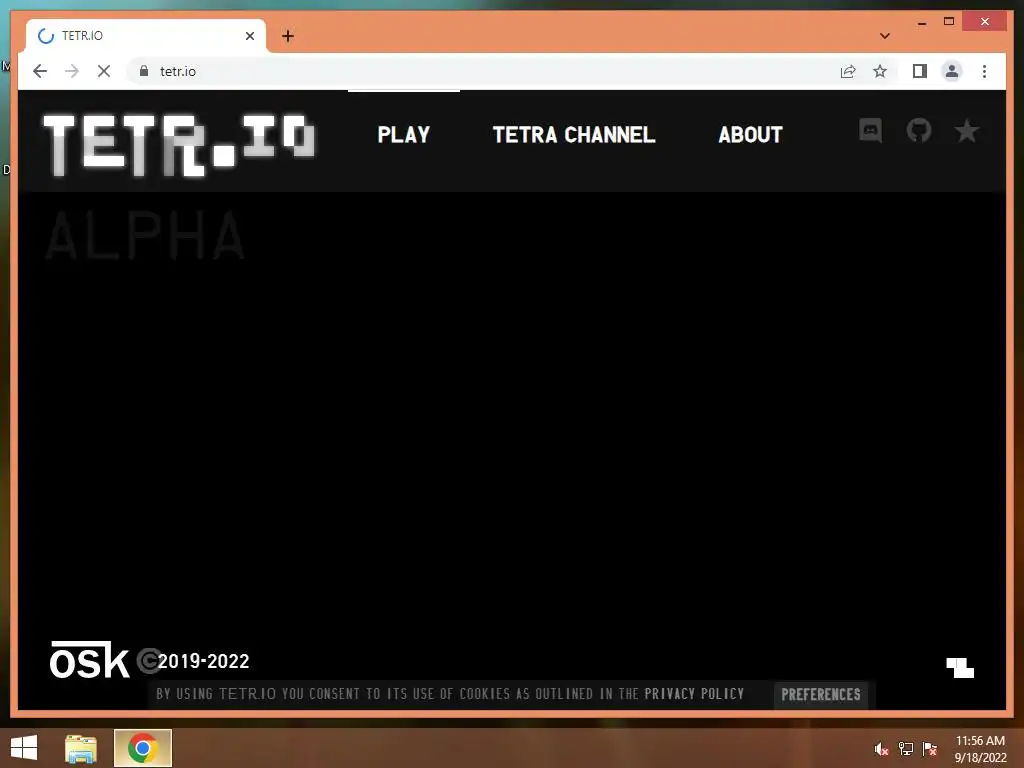
Task: Click the Chrome taskbar icon
Action: (143, 748)
